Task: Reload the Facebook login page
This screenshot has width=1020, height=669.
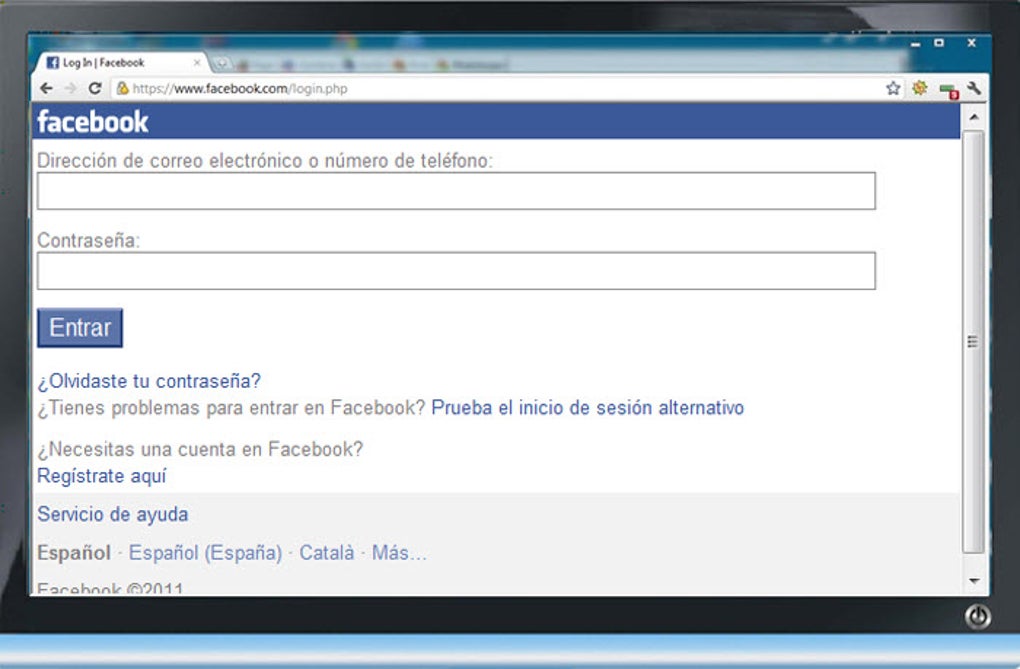Action: [x=95, y=88]
